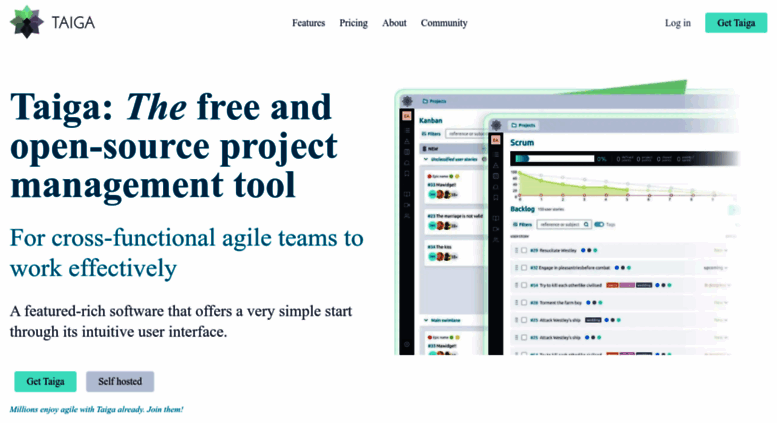Viewport: 777px width, 423px height.
Task: Click the 'A featured-rich software' paragraph
Action: [x=181, y=321]
